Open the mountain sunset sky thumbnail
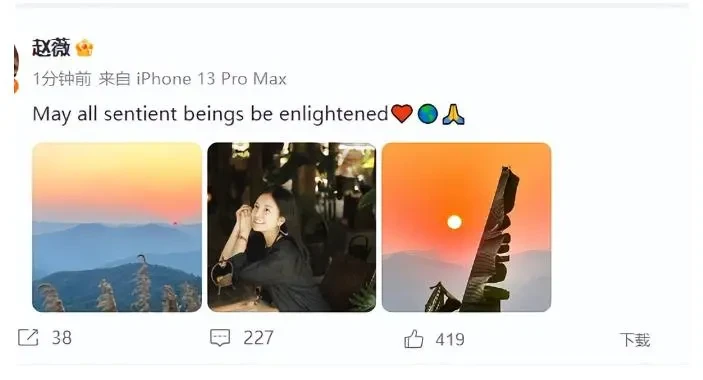703x380 pixels. [117, 227]
